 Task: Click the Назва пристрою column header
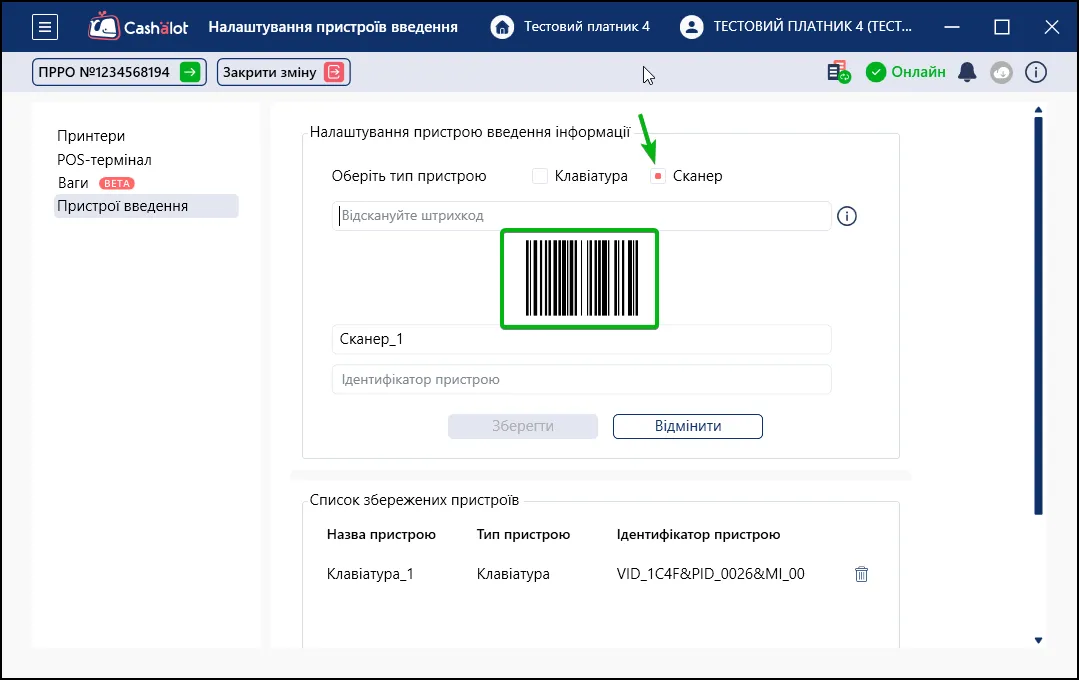point(381,535)
